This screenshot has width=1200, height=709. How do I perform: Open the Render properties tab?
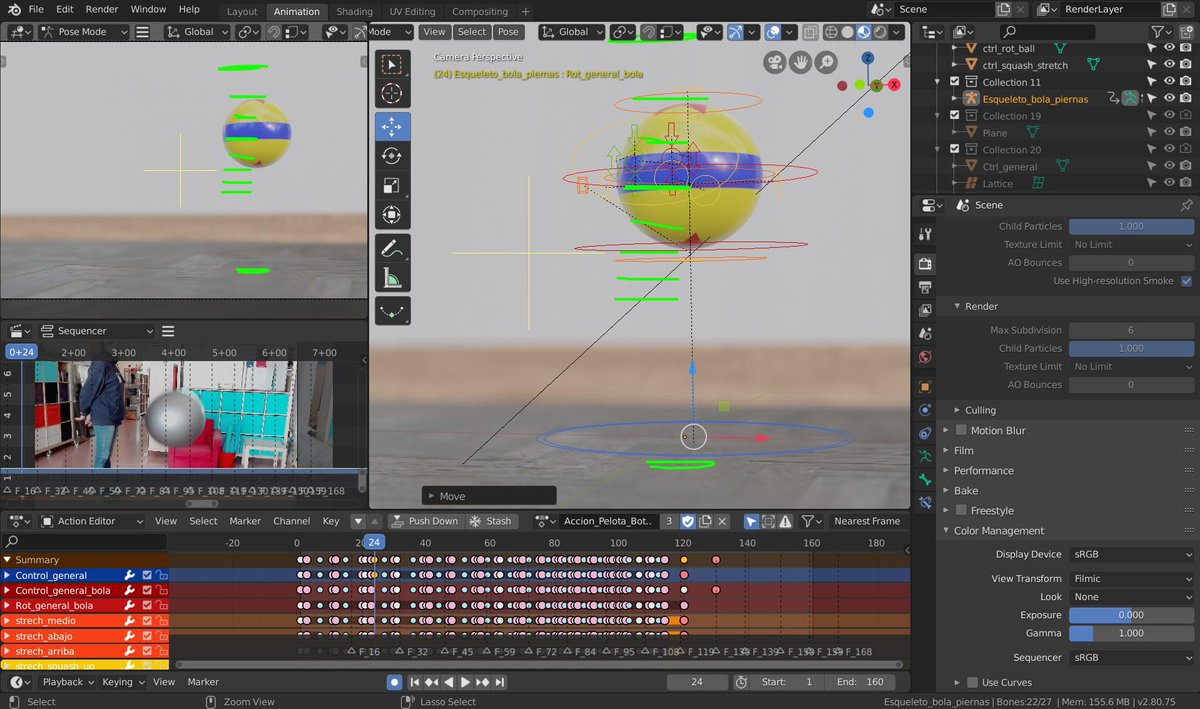click(x=925, y=264)
